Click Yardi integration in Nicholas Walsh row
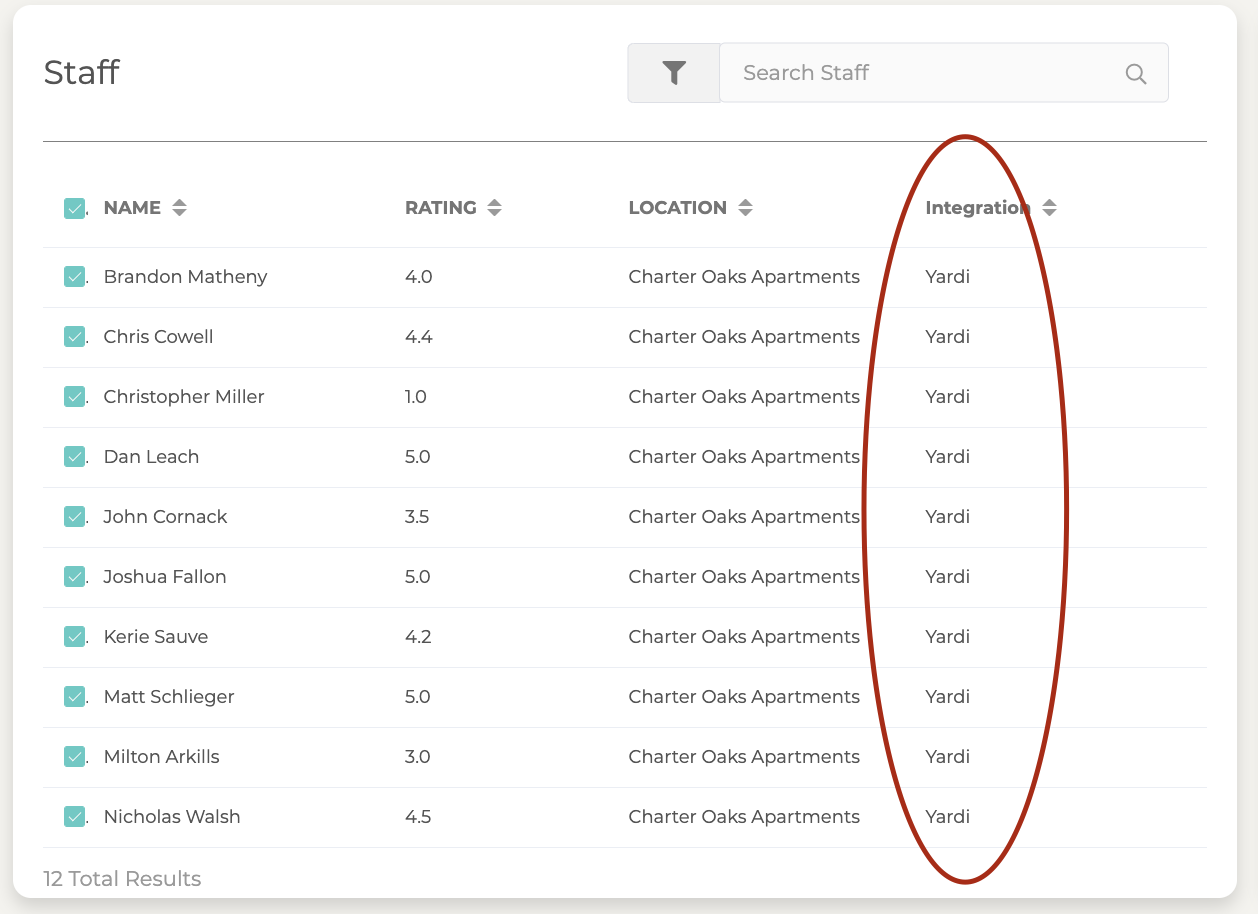This screenshot has width=1258, height=914. coord(948,817)
